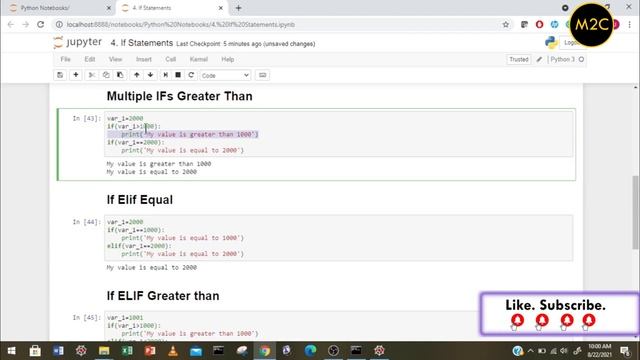Open a new browser tab
640x360 pixels.
pyautogui.click(x=238, y=8)
